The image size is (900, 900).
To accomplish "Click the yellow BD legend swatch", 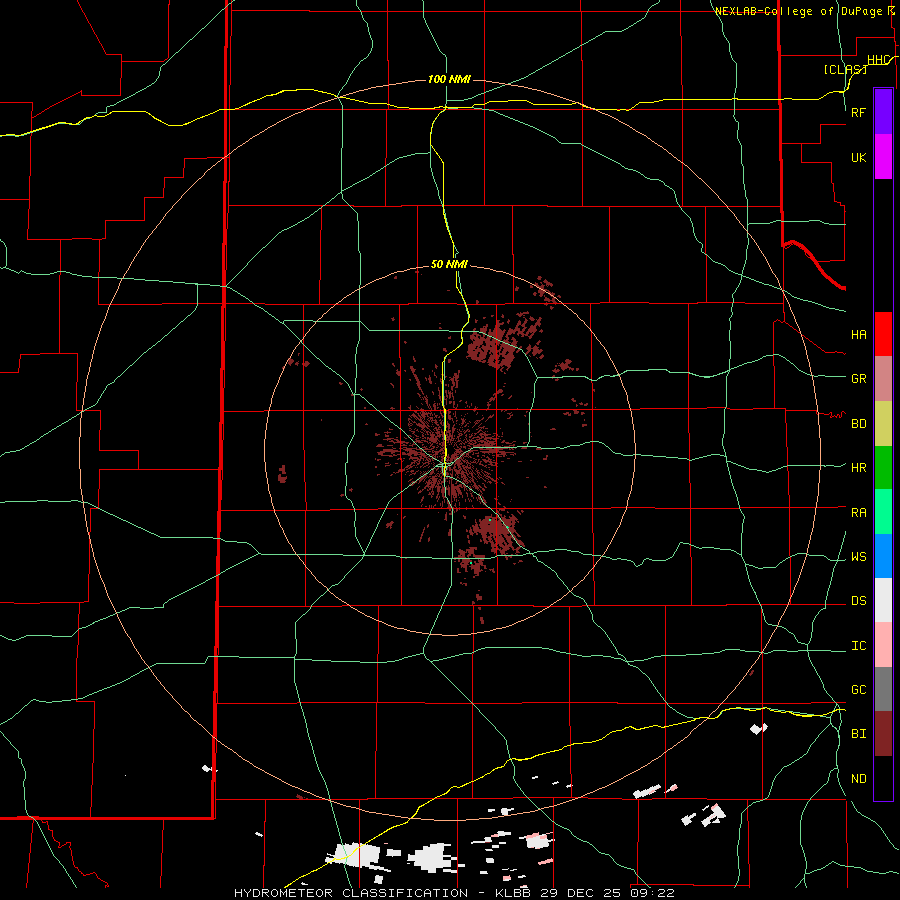I will pyautogui.click(x=883, y=423).
